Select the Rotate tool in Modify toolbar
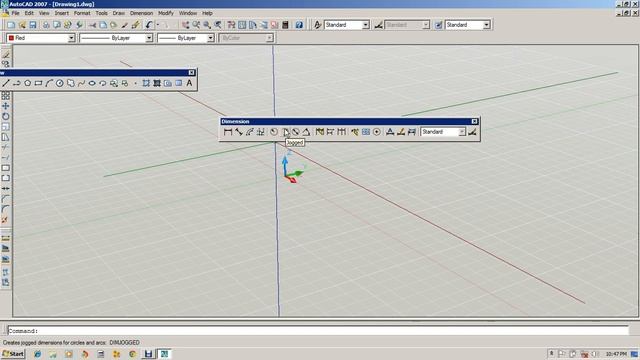 pyautogui.click(x=6, y=116)
